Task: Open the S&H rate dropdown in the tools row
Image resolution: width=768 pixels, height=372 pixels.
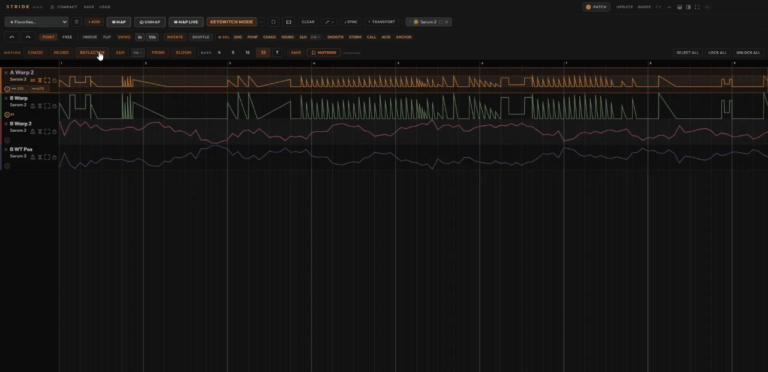Action: 315,37
